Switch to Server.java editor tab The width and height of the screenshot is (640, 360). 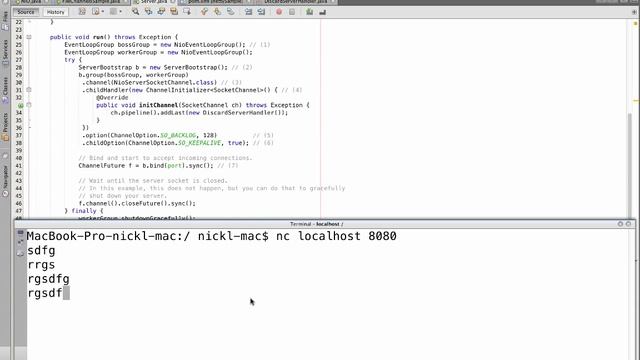tap(154, 2)
